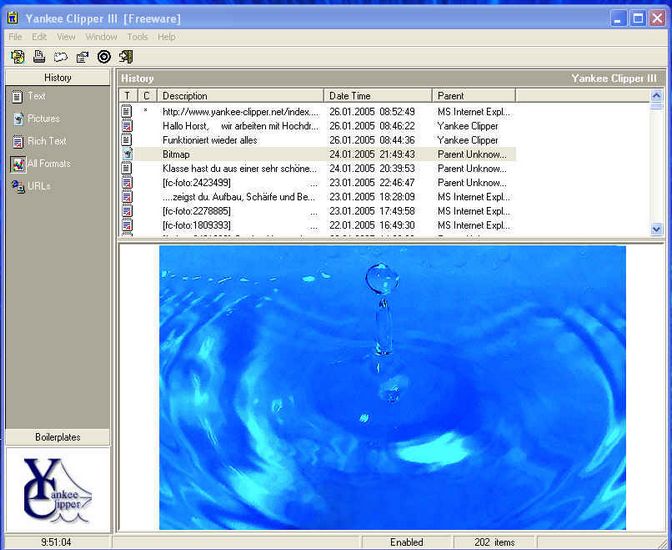
Task: Click the cloud-shaped toolbar icon
Action: click(60, 57)
